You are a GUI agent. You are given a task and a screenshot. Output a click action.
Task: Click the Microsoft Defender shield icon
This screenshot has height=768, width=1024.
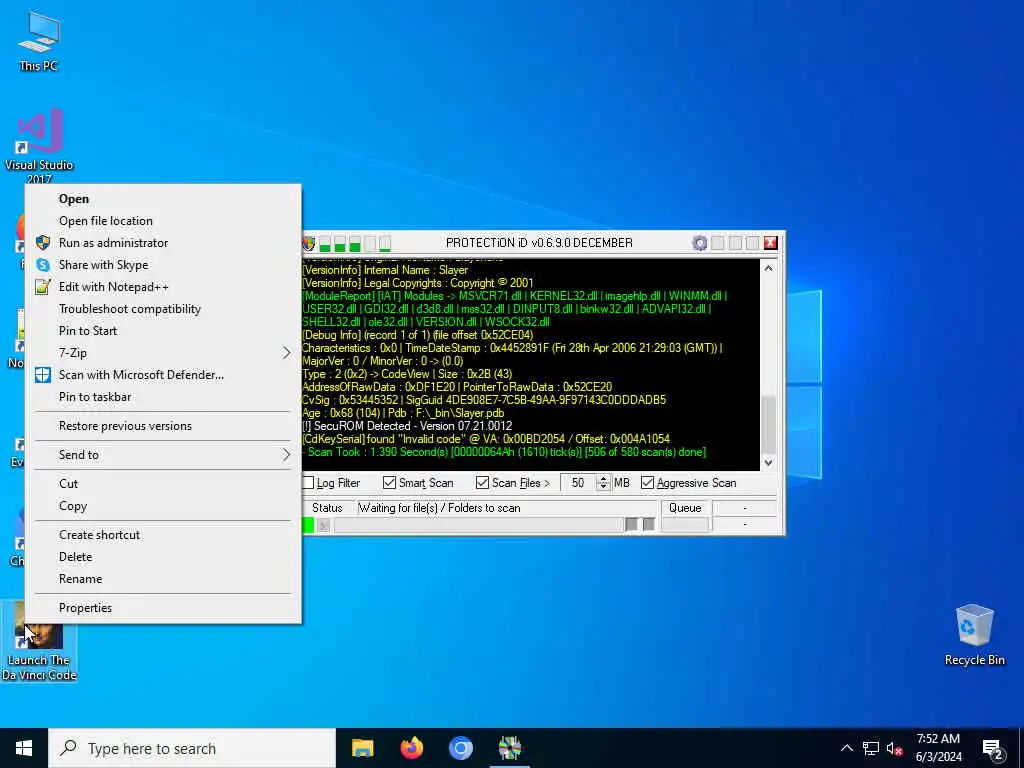(x=43, y=375)
